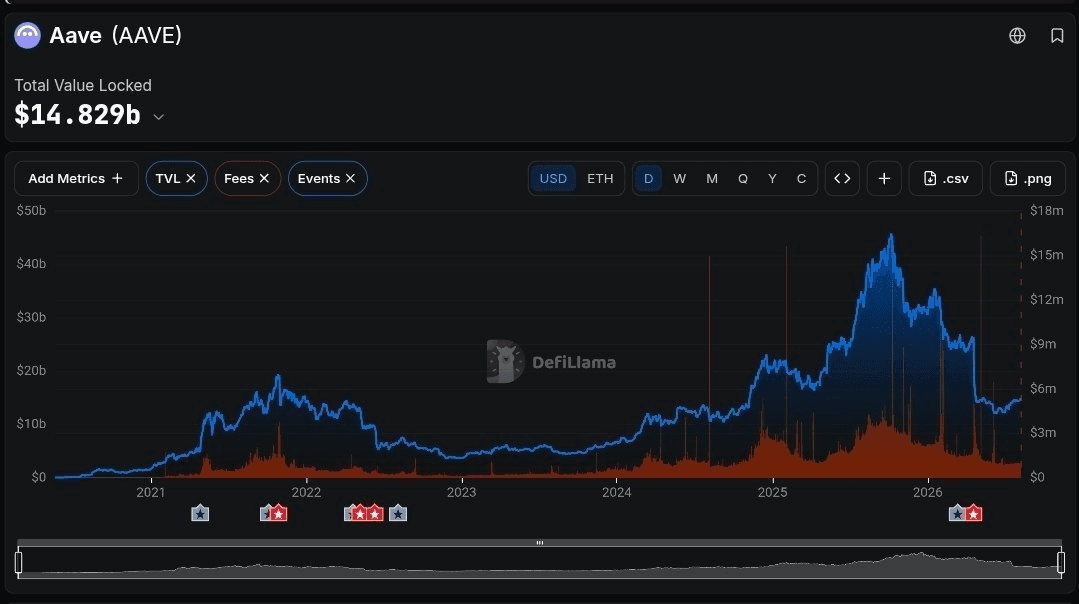Switch chart denomination to USD
Viewport: 1079px width, 604px height.
click(x=553, y=179)
